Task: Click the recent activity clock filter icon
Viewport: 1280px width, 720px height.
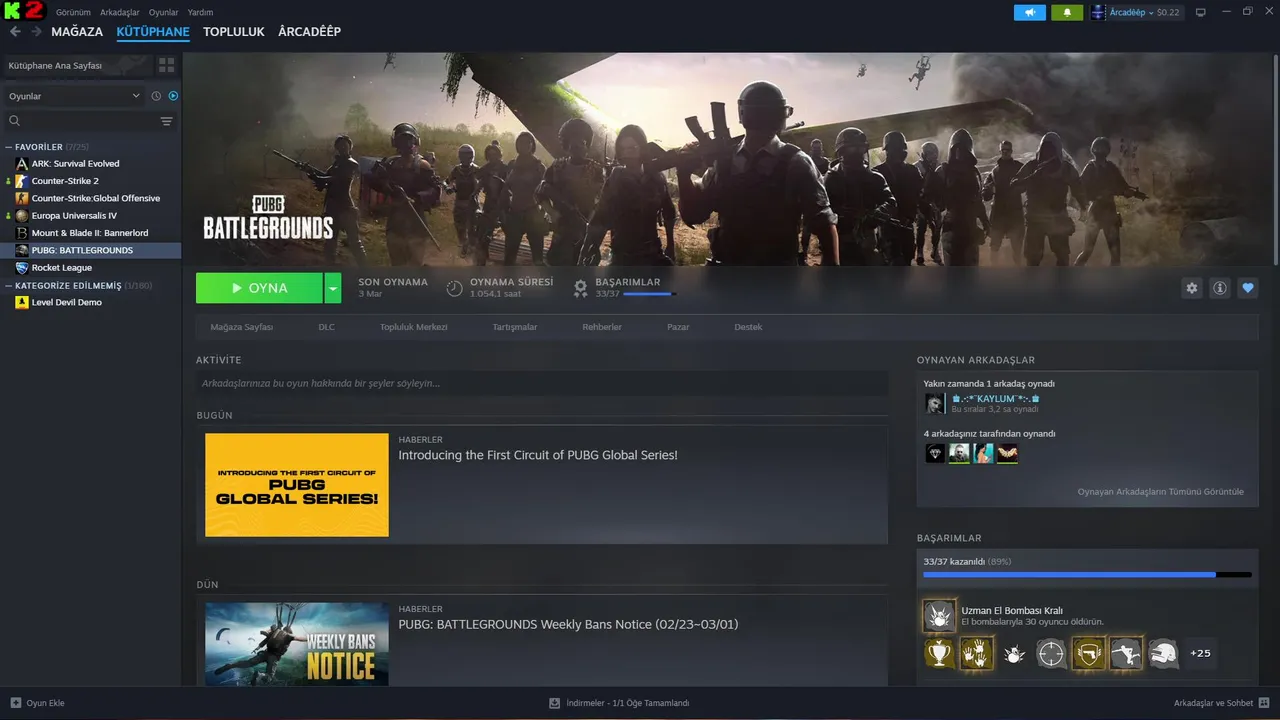Action: coord(156,96)
